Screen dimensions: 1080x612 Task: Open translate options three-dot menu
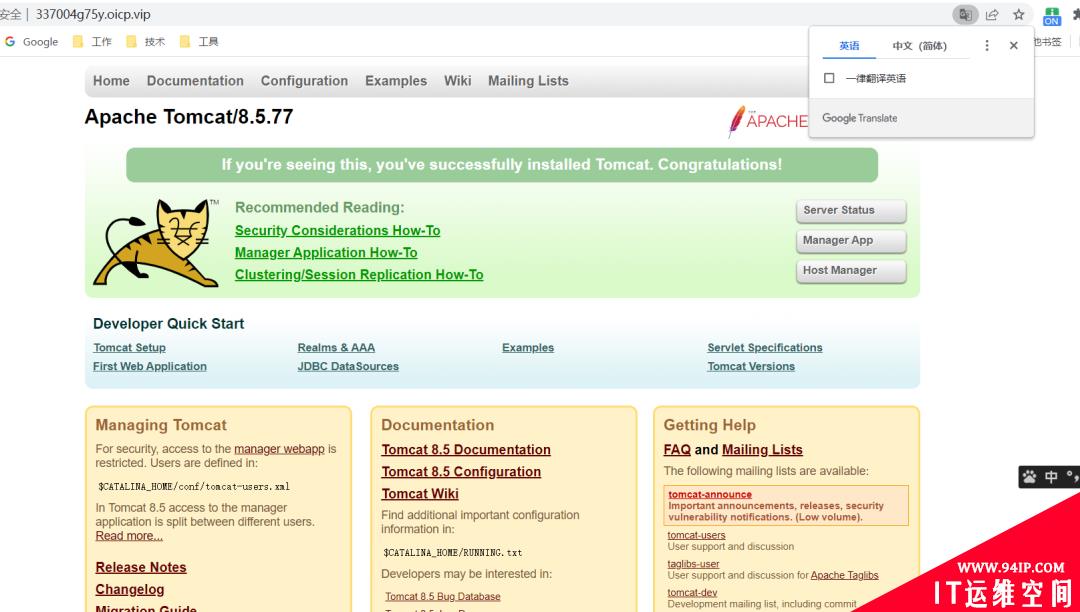(987, 45)
